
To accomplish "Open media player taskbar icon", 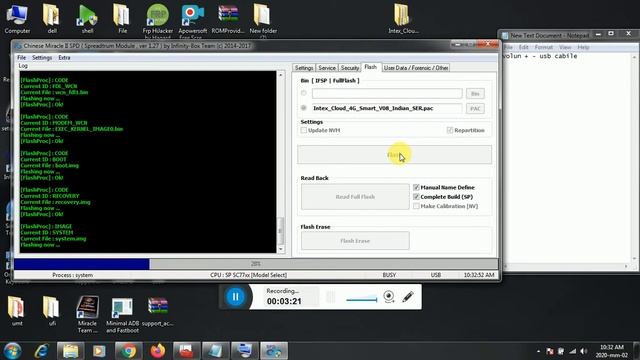I will 99,351.
